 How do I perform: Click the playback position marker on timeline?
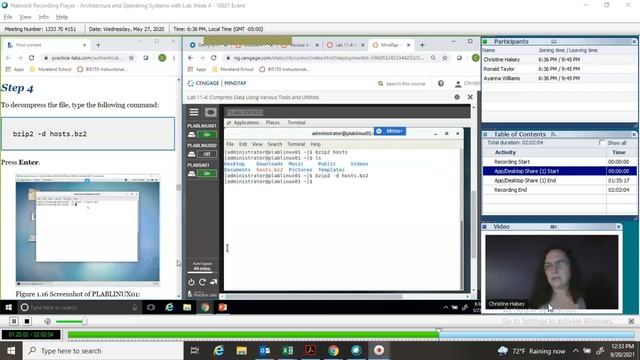pyautogui.click(x=439, y=331)
